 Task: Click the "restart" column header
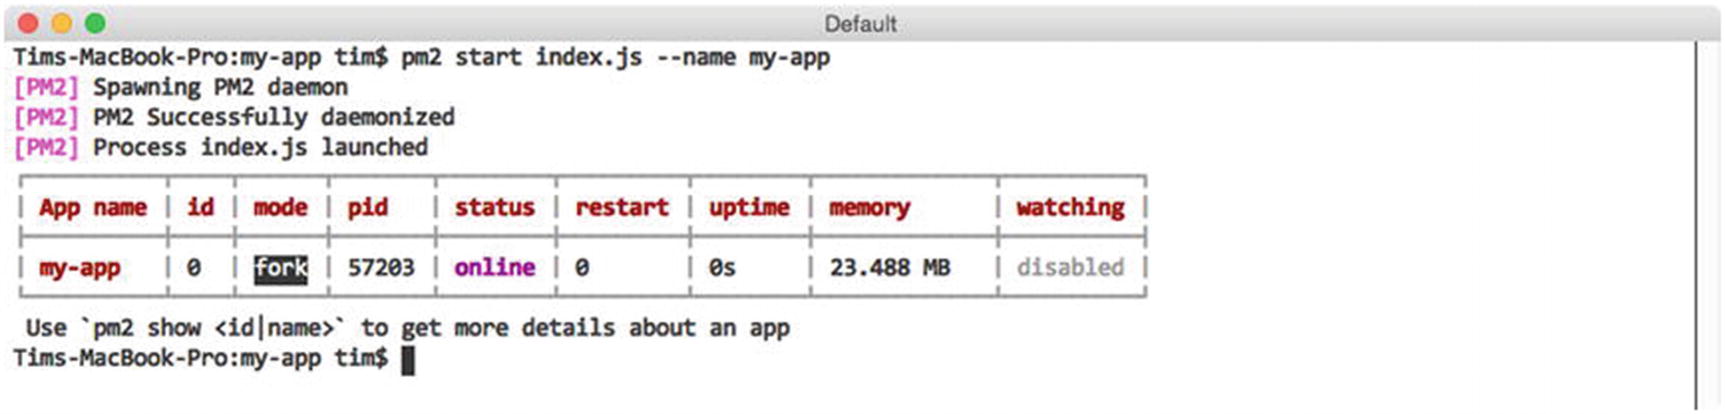coord(621,208)
